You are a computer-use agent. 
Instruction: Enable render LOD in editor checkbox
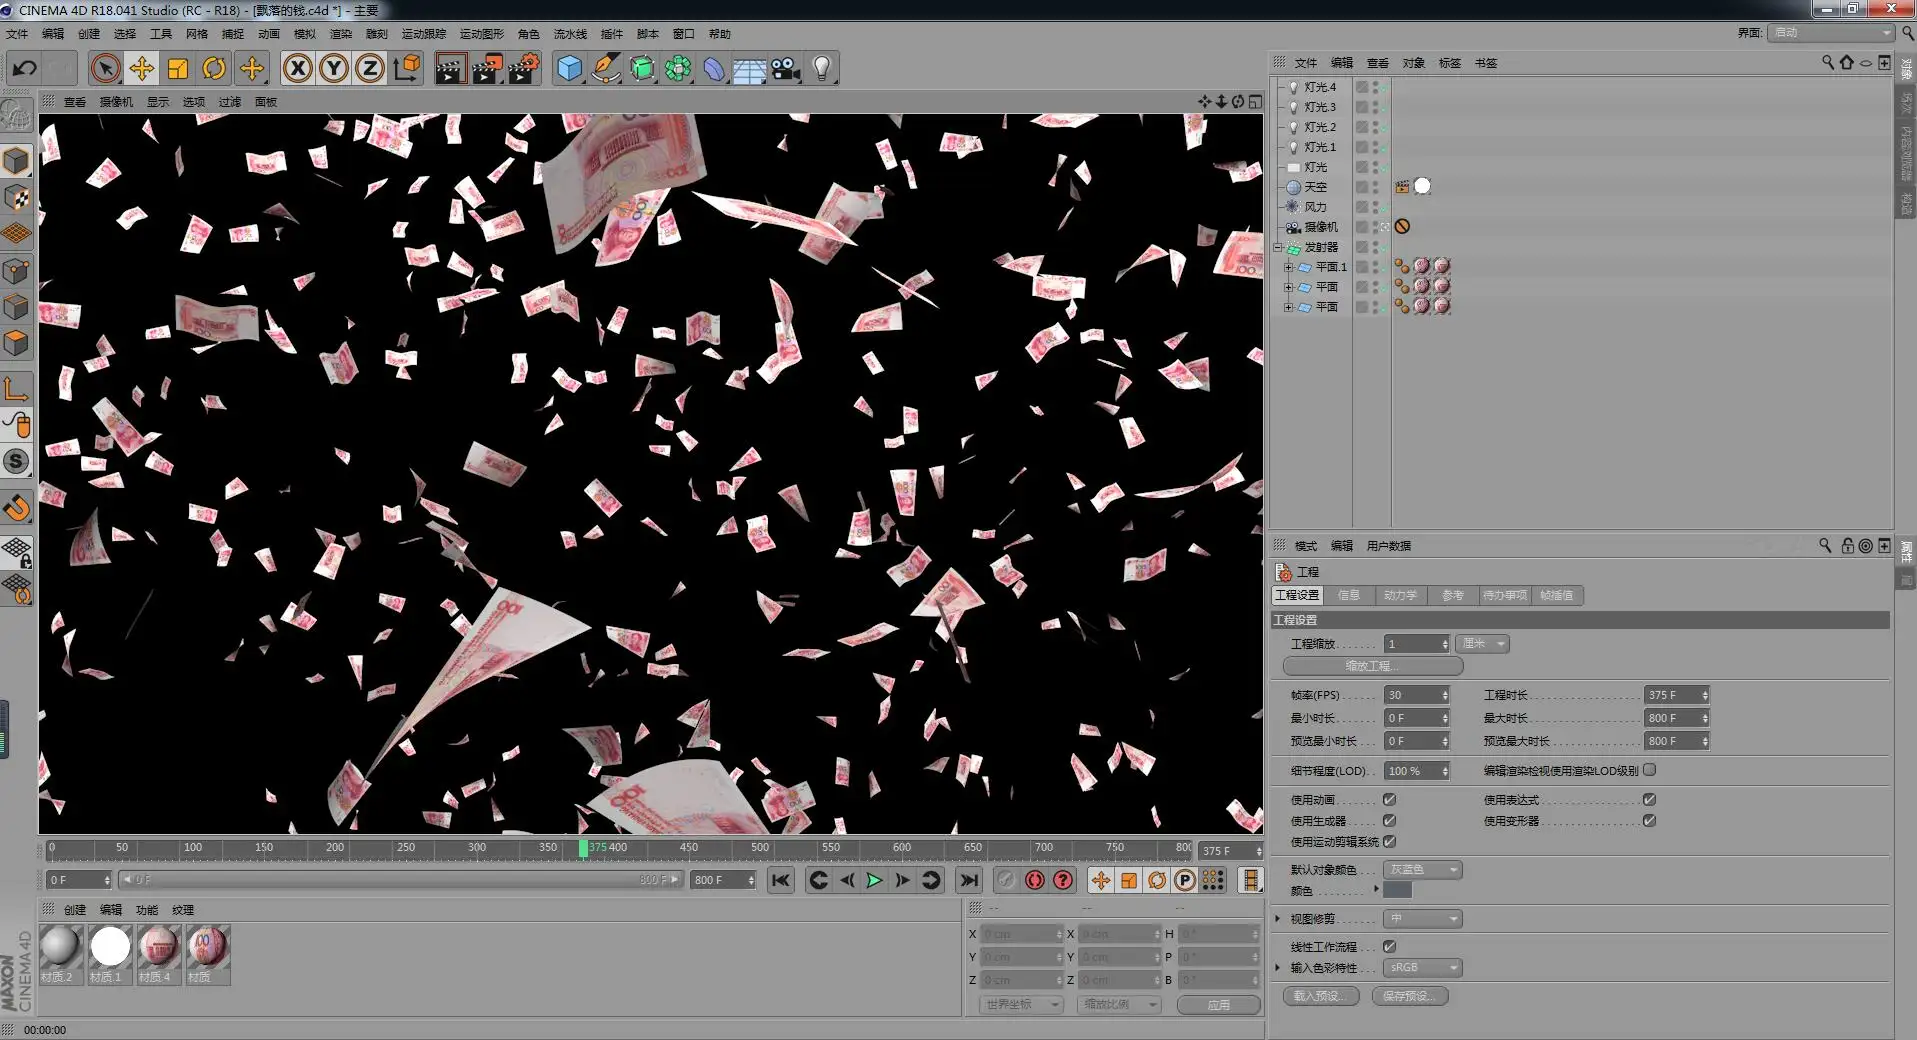click(x=1649, y=770)
